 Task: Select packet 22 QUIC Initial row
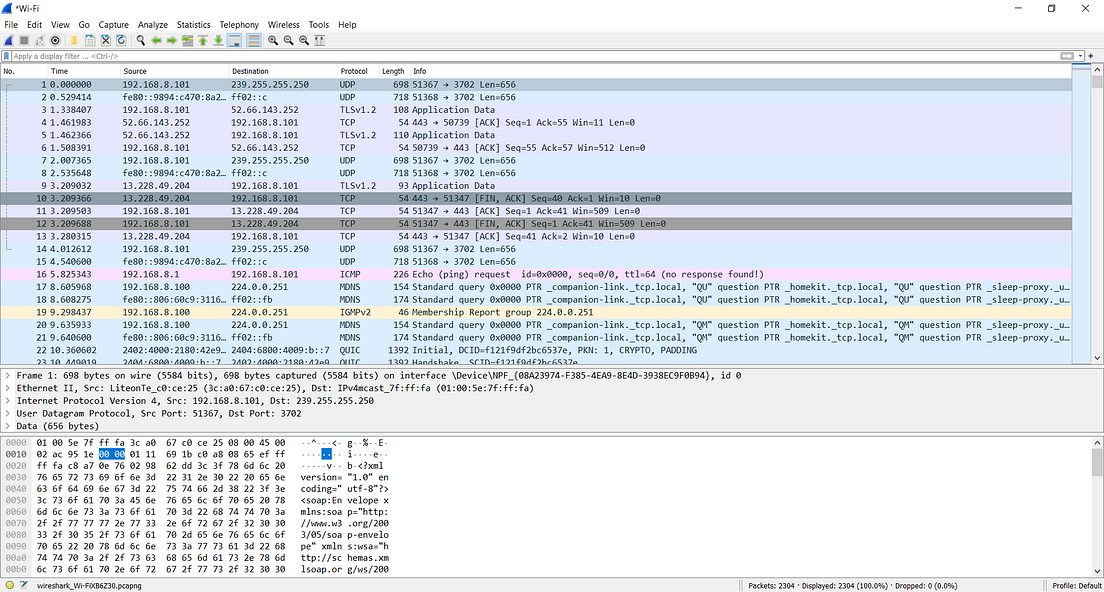point(536,351)
